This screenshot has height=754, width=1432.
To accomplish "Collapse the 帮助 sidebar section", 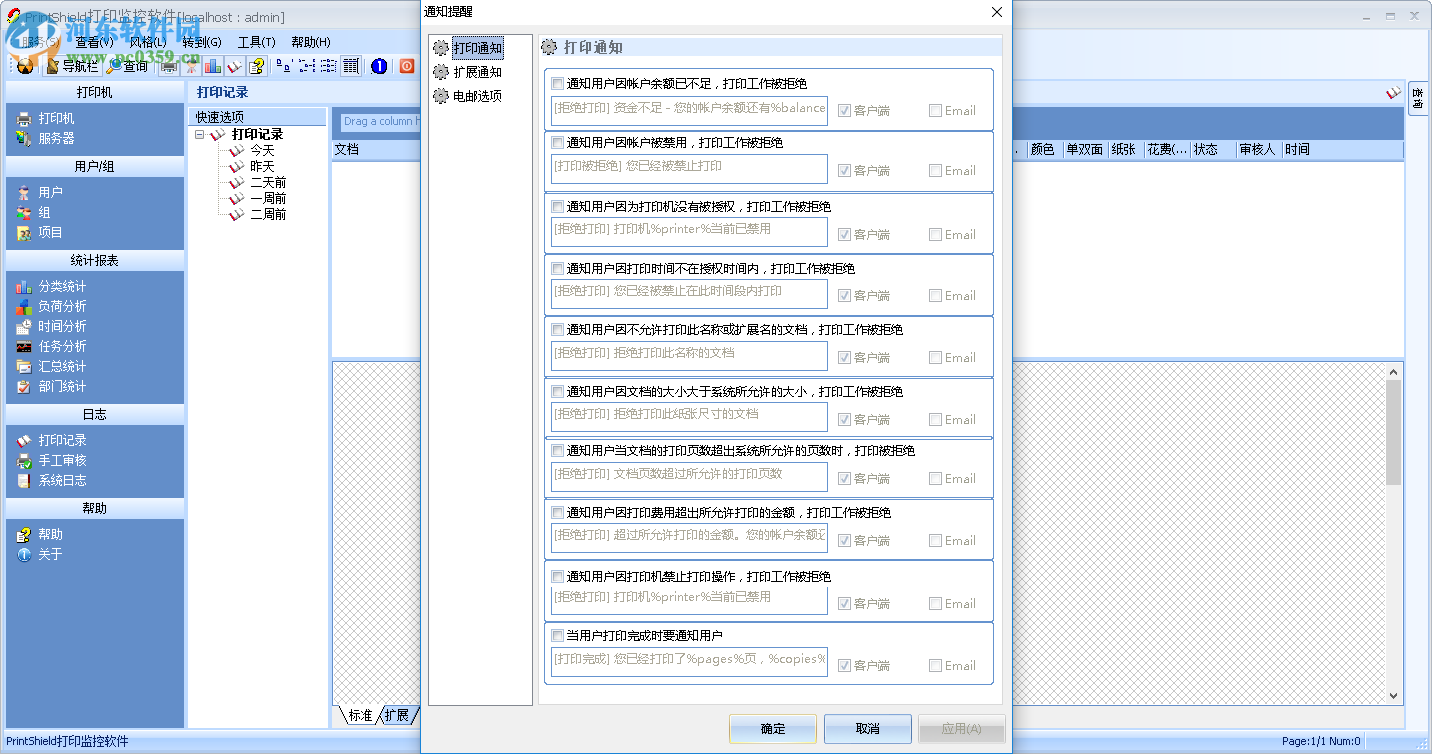I will click(x=94, y=508).
